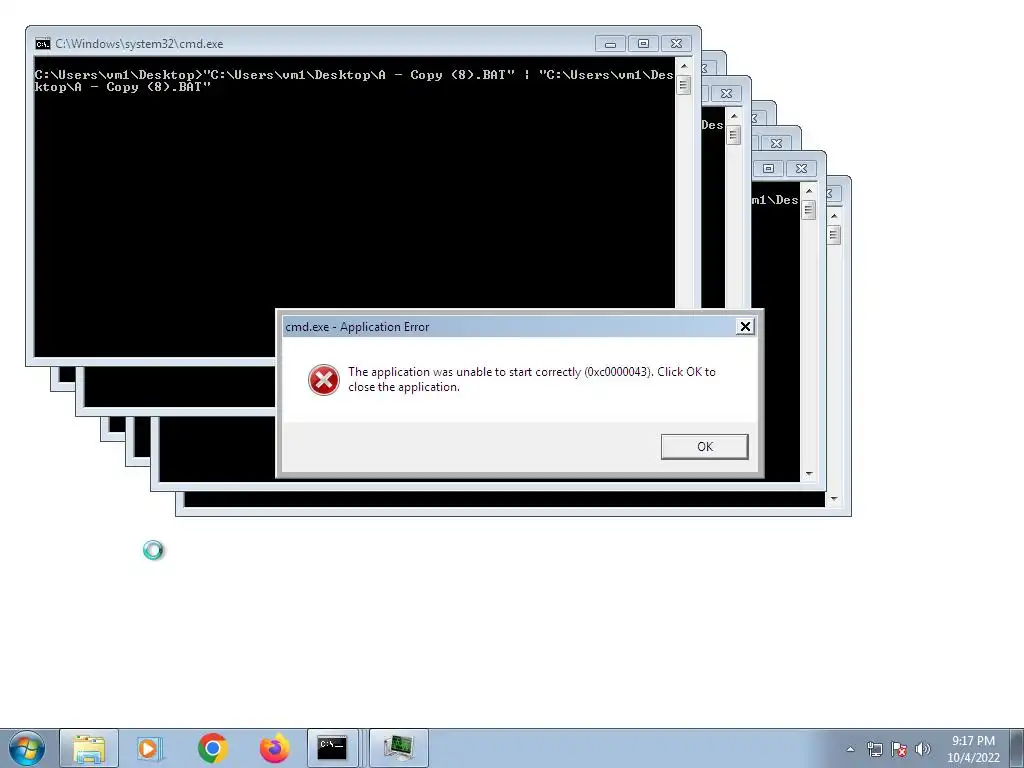This screenshot has width=1024, height=768.
Task: Close the background cmd window showing only 'Des'
Action: (x=726, y=93)
